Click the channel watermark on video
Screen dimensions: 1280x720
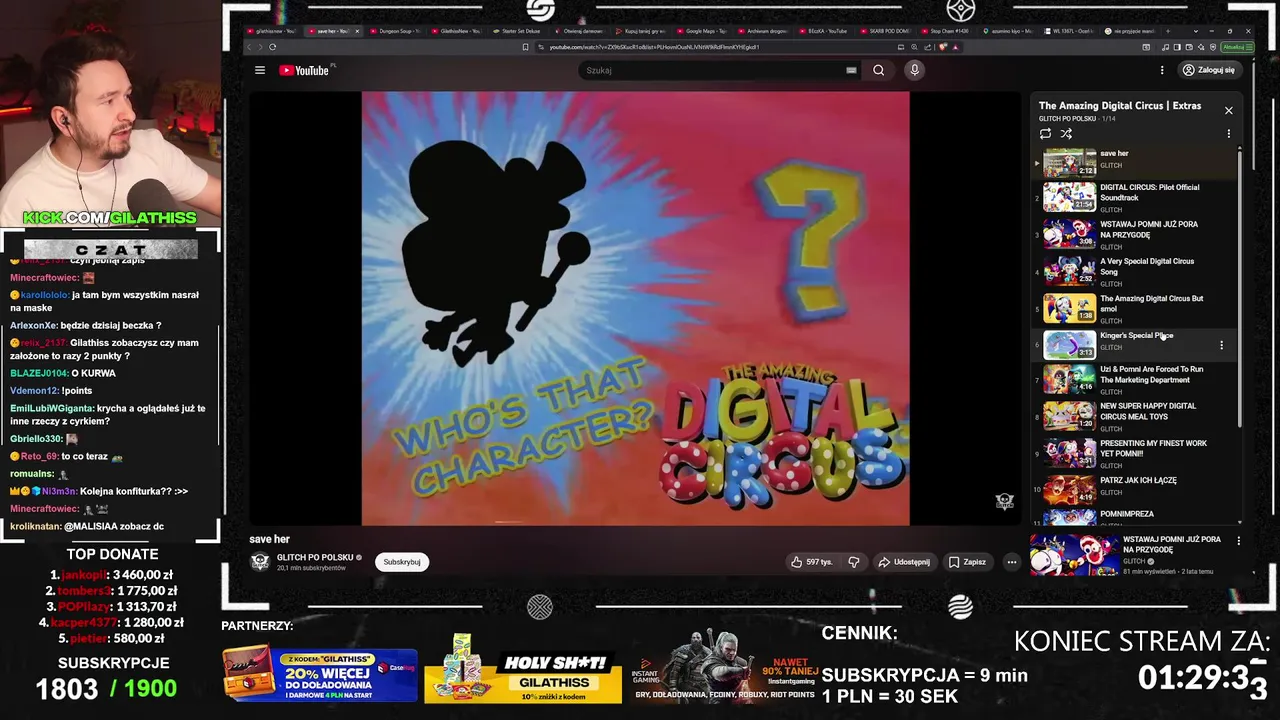click(1004, 502)
